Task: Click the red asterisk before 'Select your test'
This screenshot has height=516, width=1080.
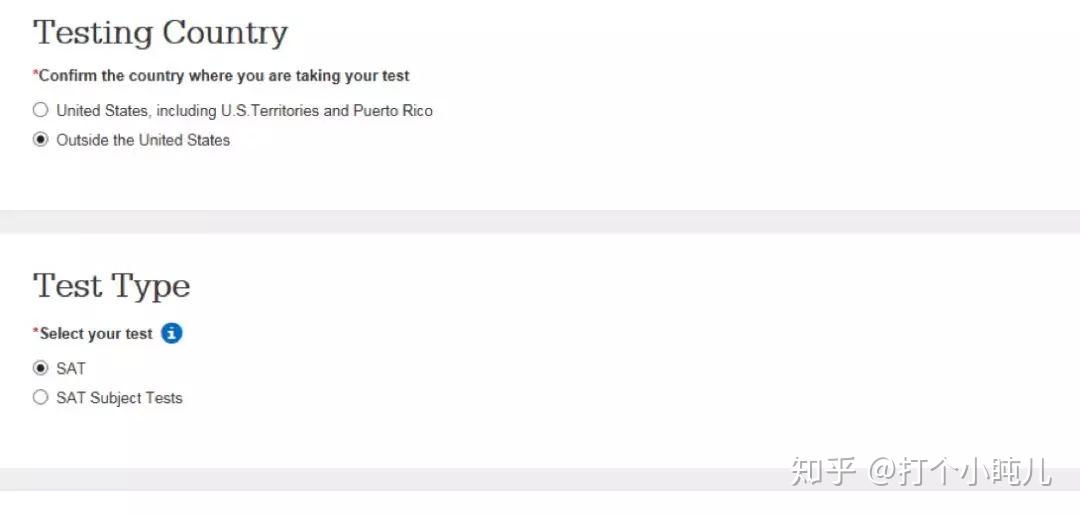Action: 36,331
